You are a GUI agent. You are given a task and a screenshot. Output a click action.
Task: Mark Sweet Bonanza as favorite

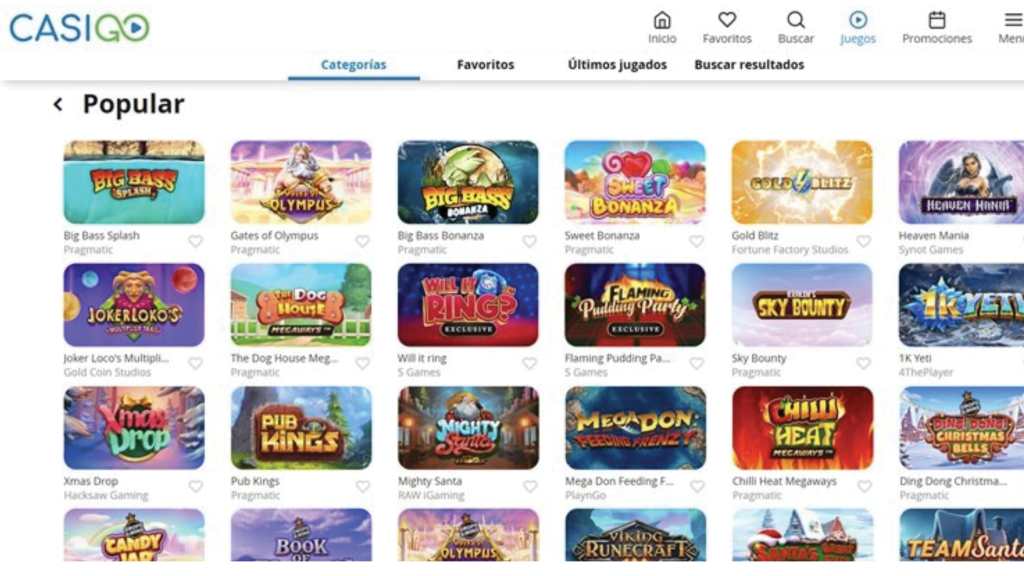tap(697, 242)
